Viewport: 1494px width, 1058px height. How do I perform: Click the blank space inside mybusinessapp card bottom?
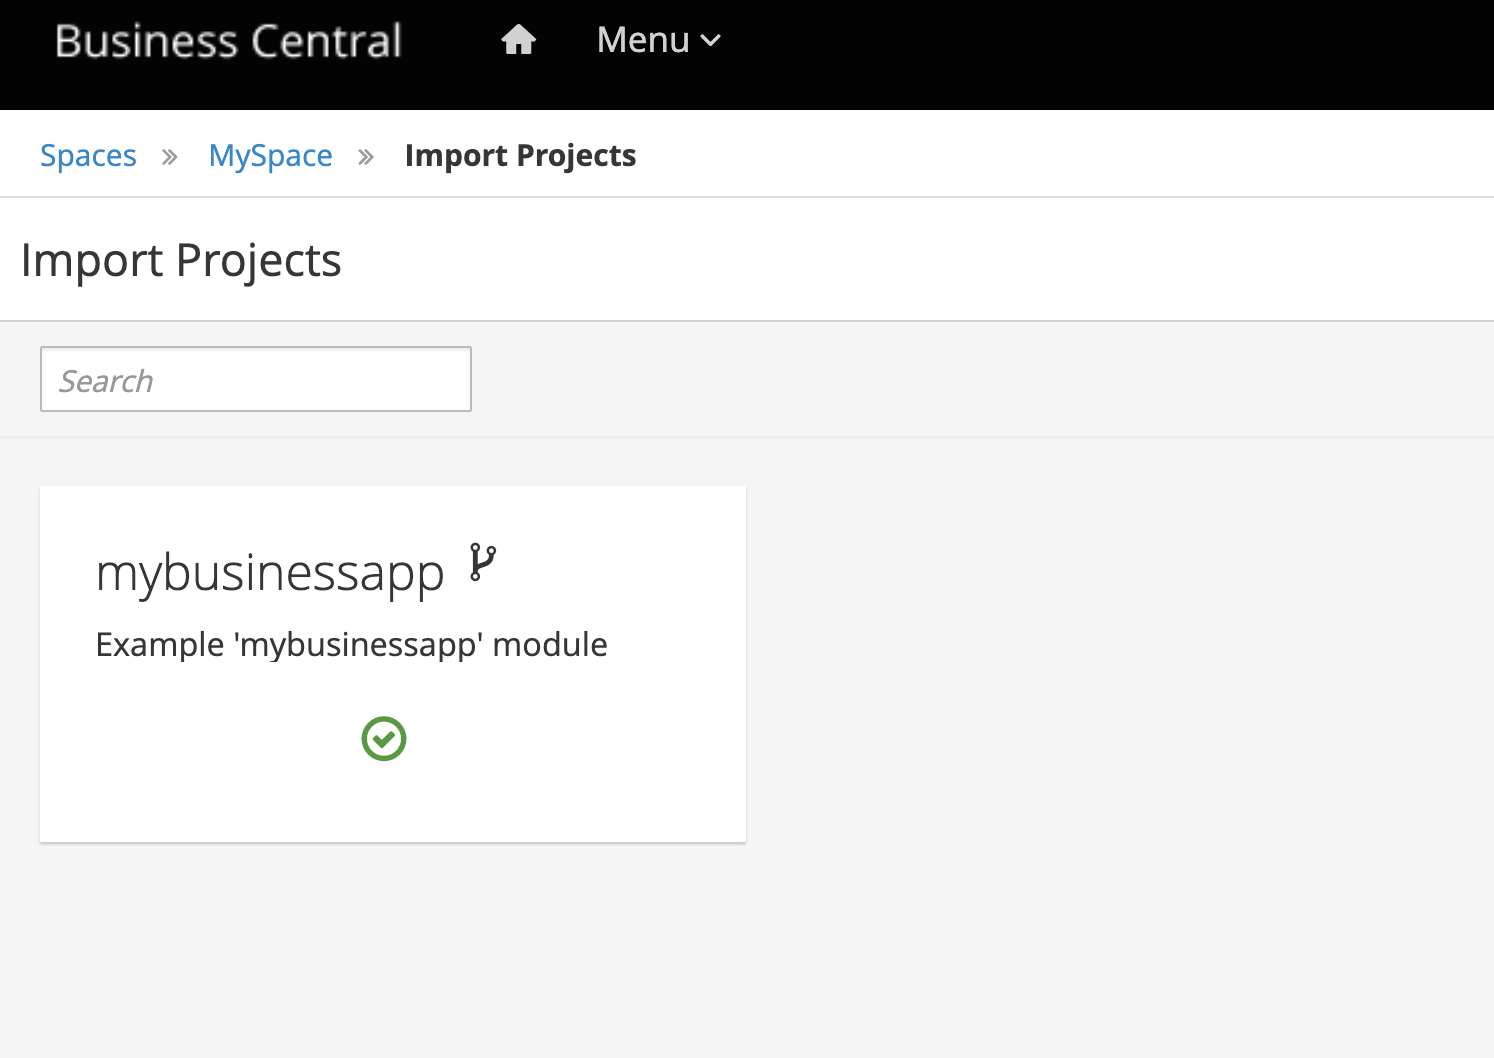click(x=393, y=805)
